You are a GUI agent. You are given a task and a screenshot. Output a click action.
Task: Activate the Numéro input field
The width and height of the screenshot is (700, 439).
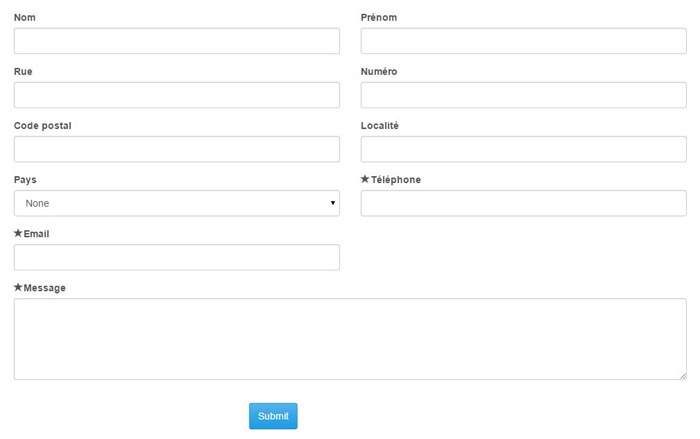[x=524, y=95]
